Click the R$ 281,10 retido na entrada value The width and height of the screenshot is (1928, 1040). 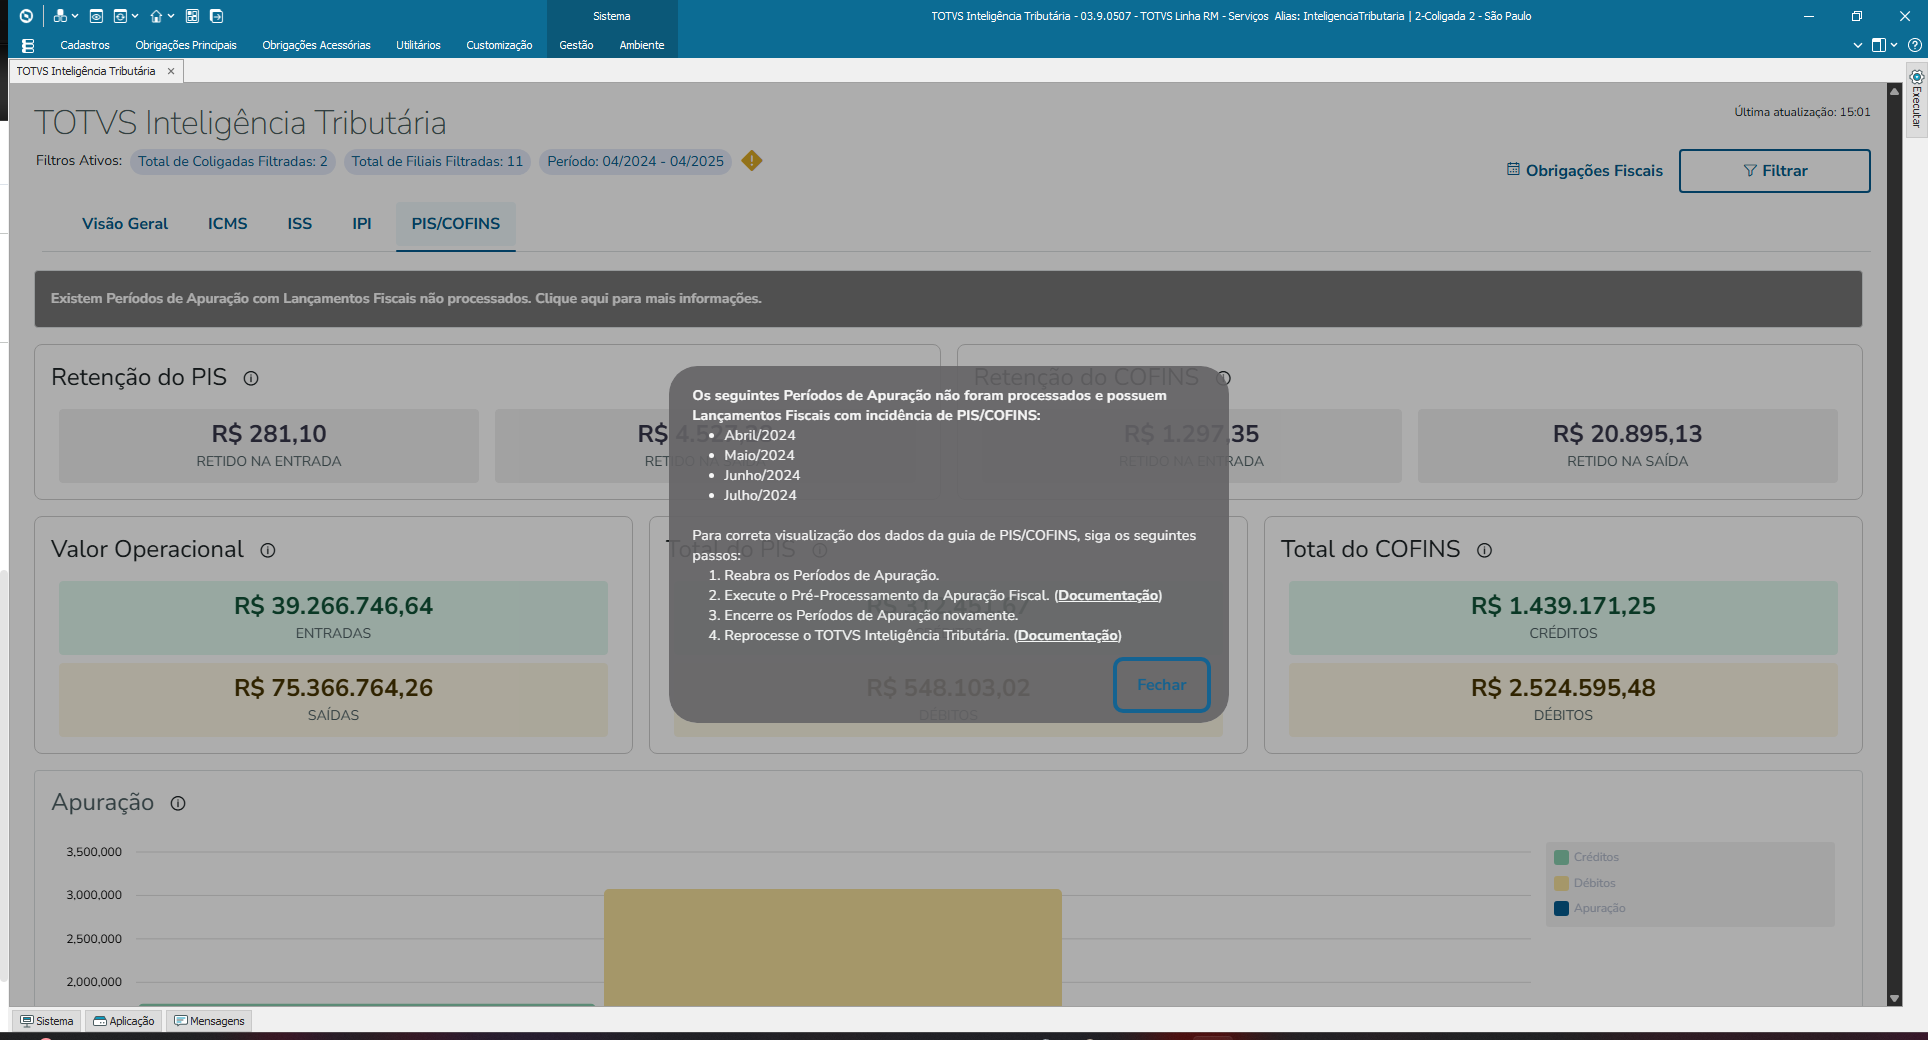[269, 434]
